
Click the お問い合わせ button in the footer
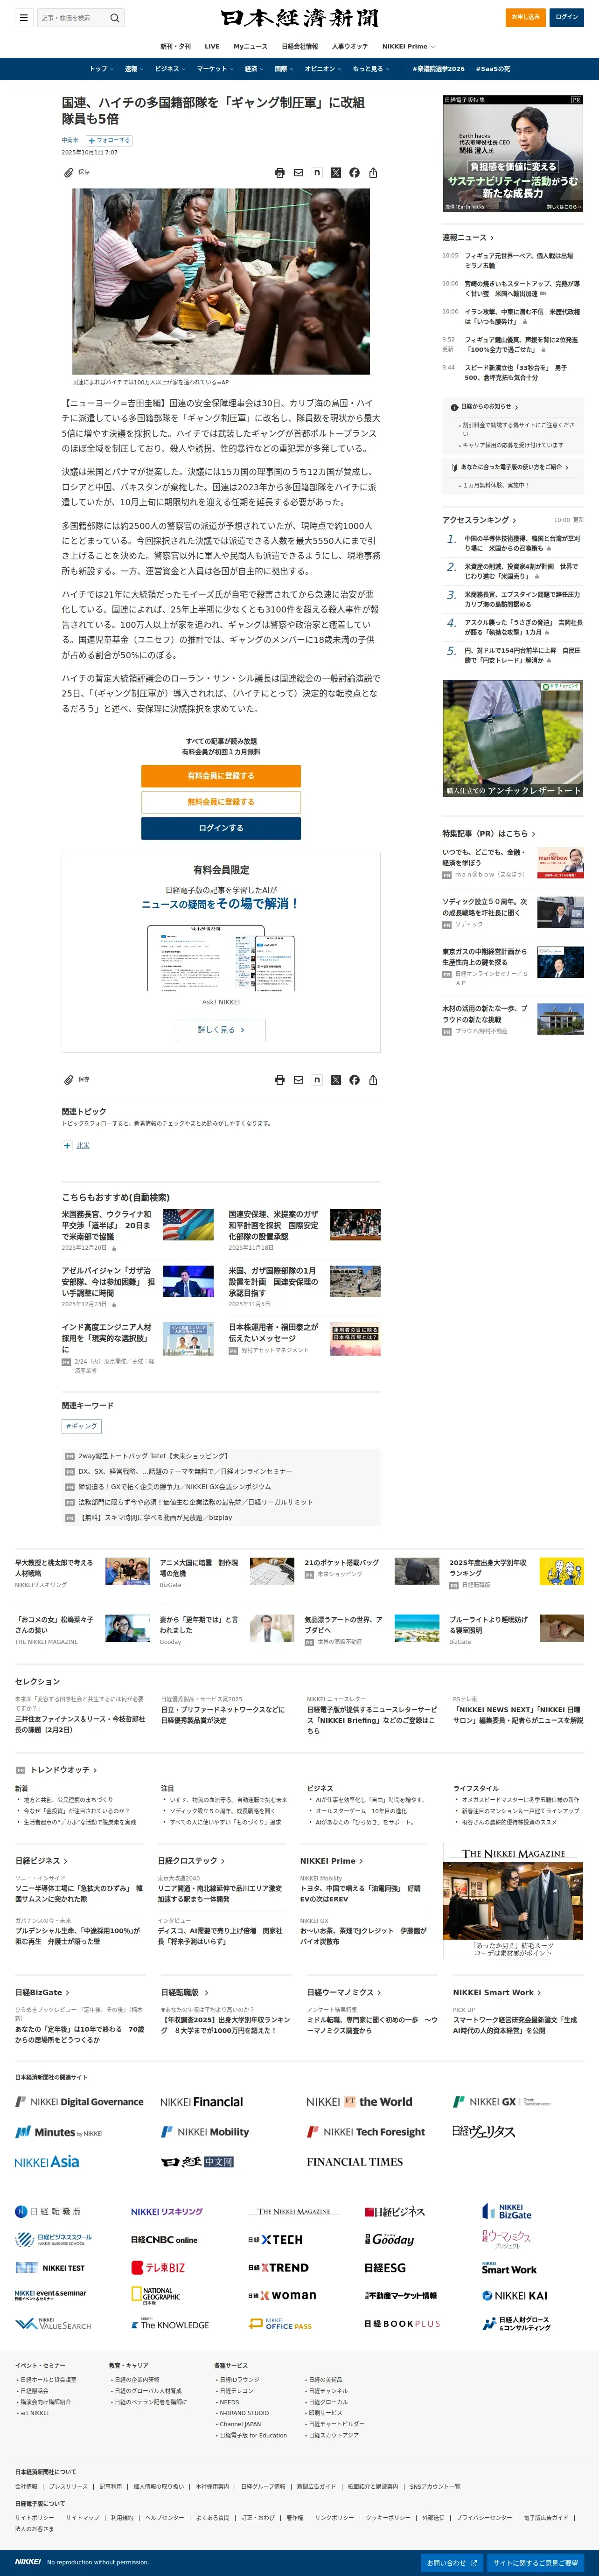tap(451, 2563)
